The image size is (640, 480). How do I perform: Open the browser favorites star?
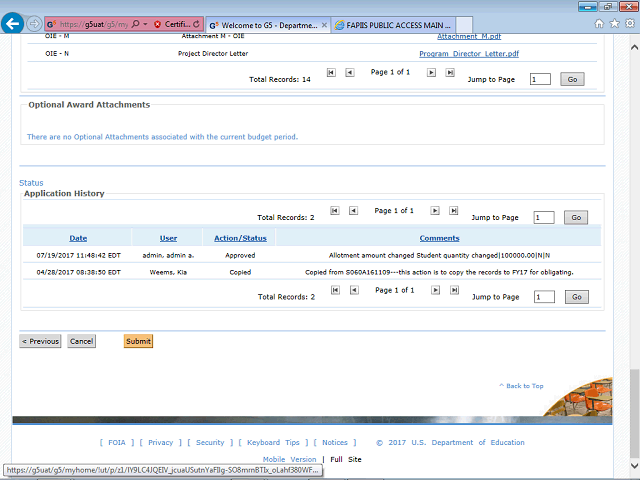point(613,23)
